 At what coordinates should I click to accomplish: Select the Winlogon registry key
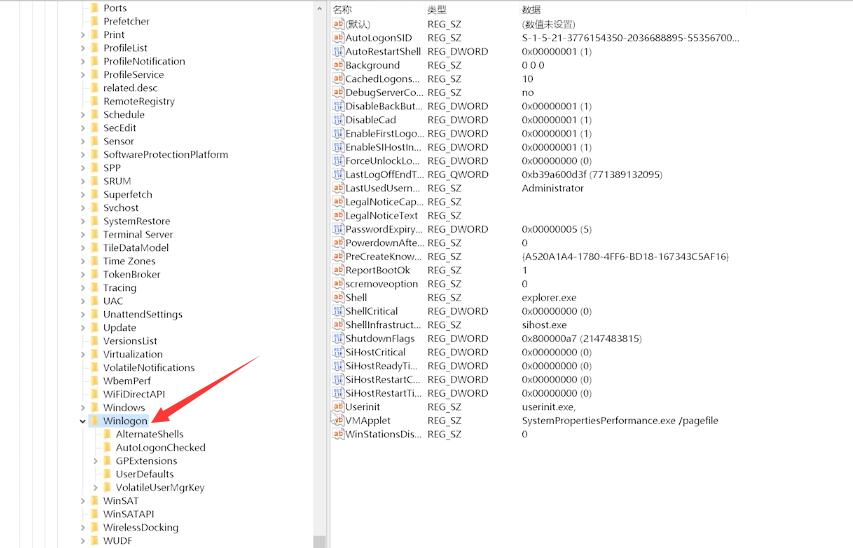tap(125, 421)
